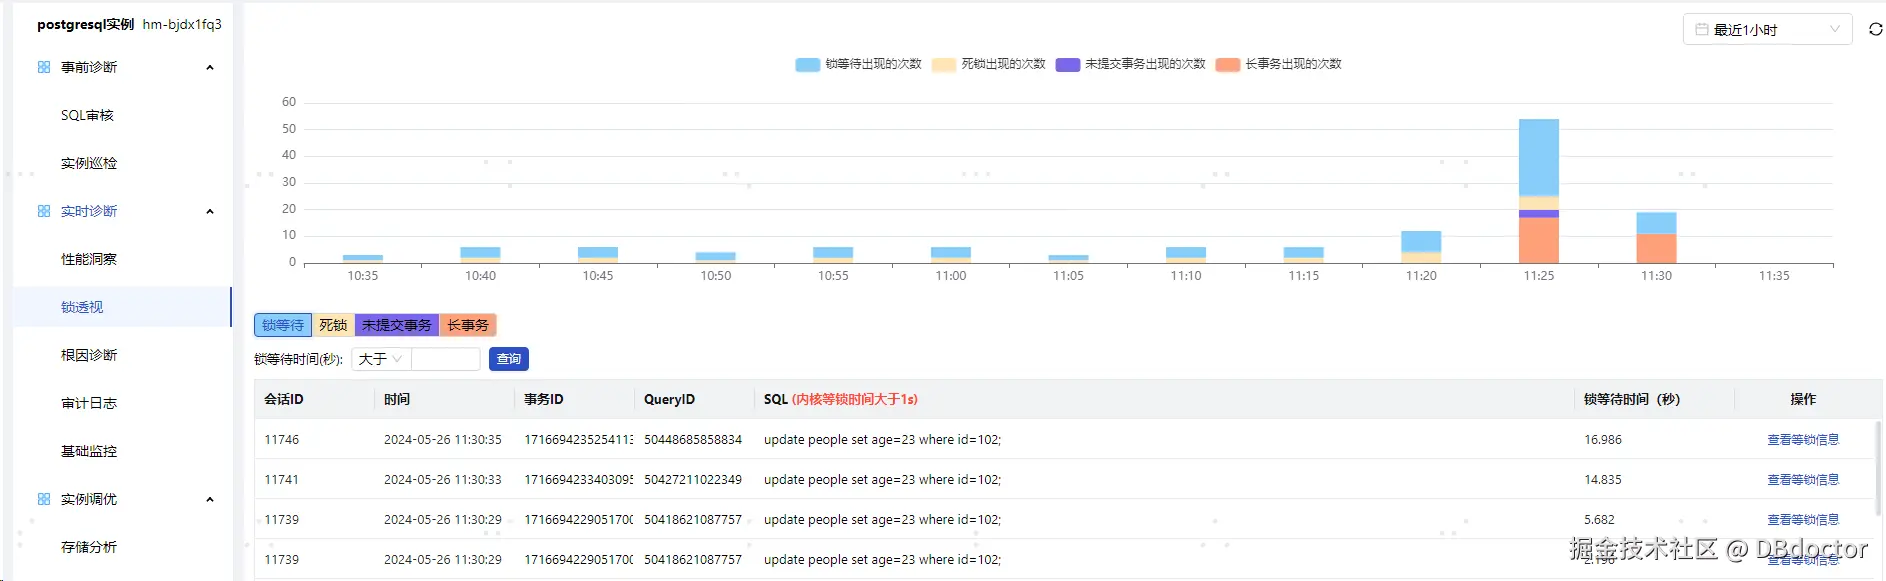The width and height of the screenshot is (1886, 581).
Task: Open 审计日志 in the sidebar
Action: coord(88,403)
